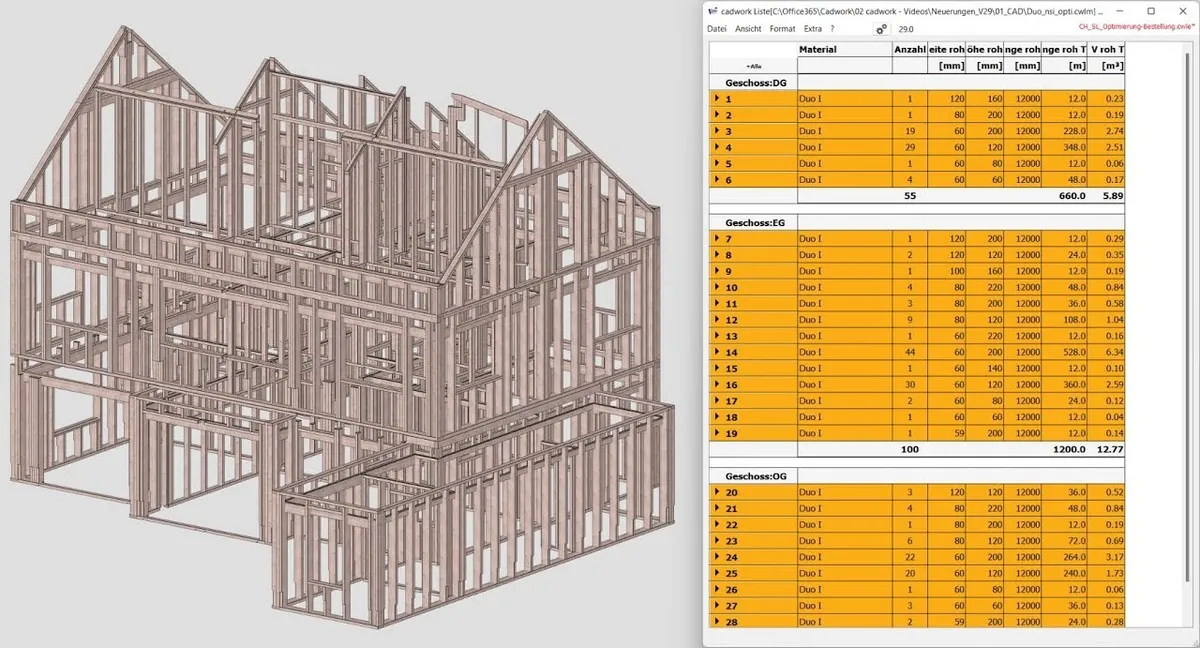Click the length total 348.0 in row 4

tap(1064, 147)
